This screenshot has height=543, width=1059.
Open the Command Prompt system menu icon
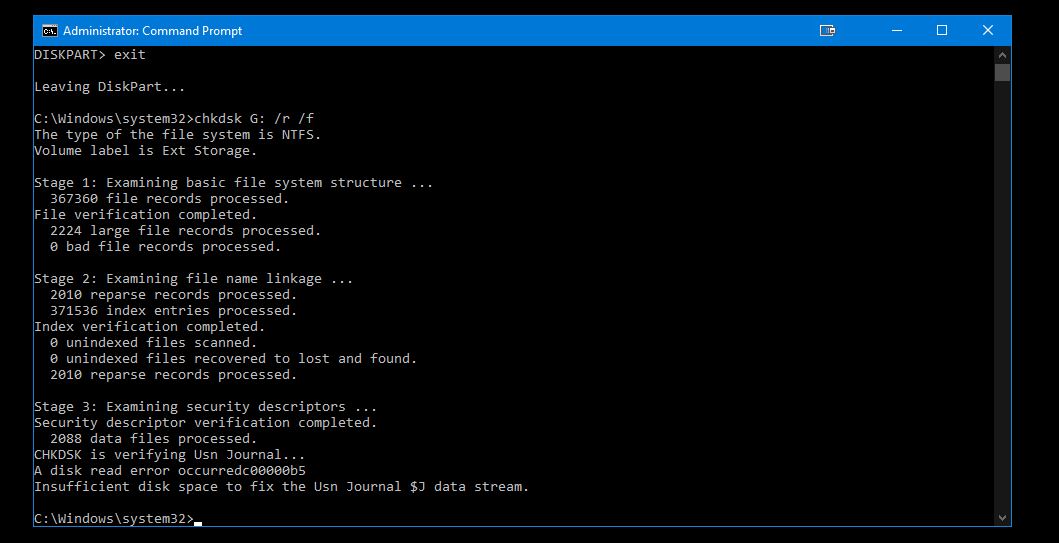pyautogui.click(x=49, y=30)
